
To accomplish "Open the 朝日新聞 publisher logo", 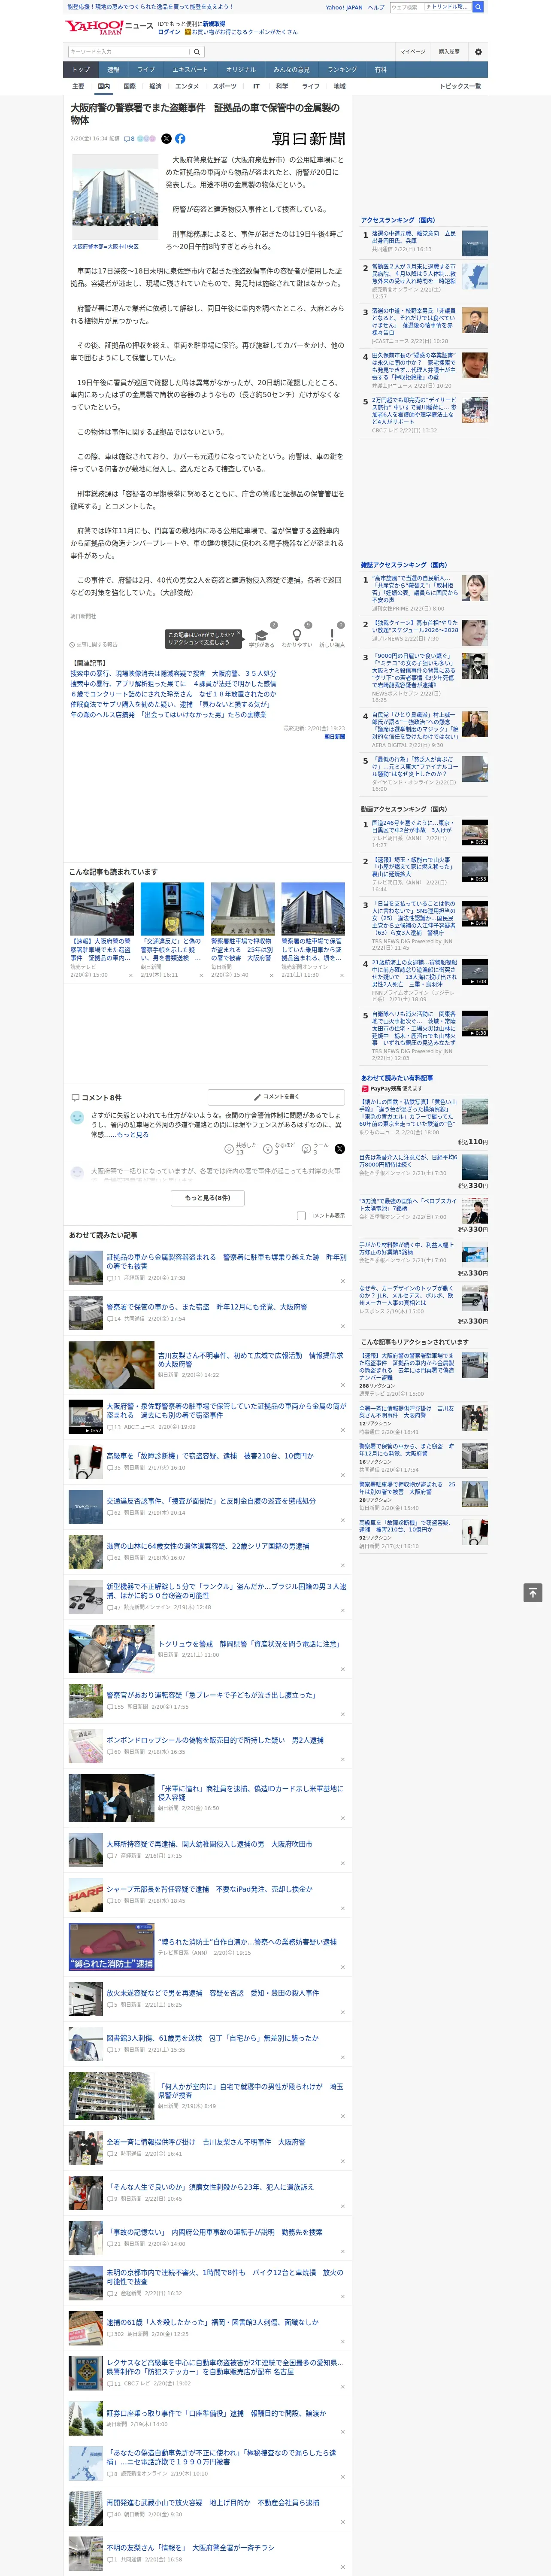I will (x=309, y=139).
